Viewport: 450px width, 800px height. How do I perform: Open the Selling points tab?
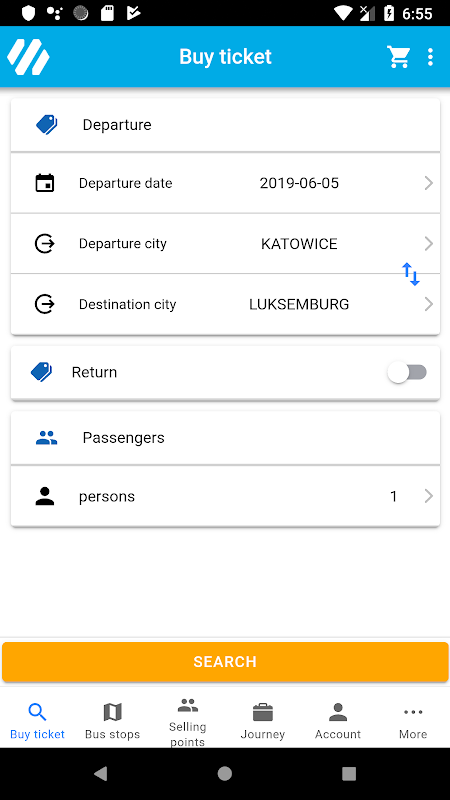click(188, 721)
